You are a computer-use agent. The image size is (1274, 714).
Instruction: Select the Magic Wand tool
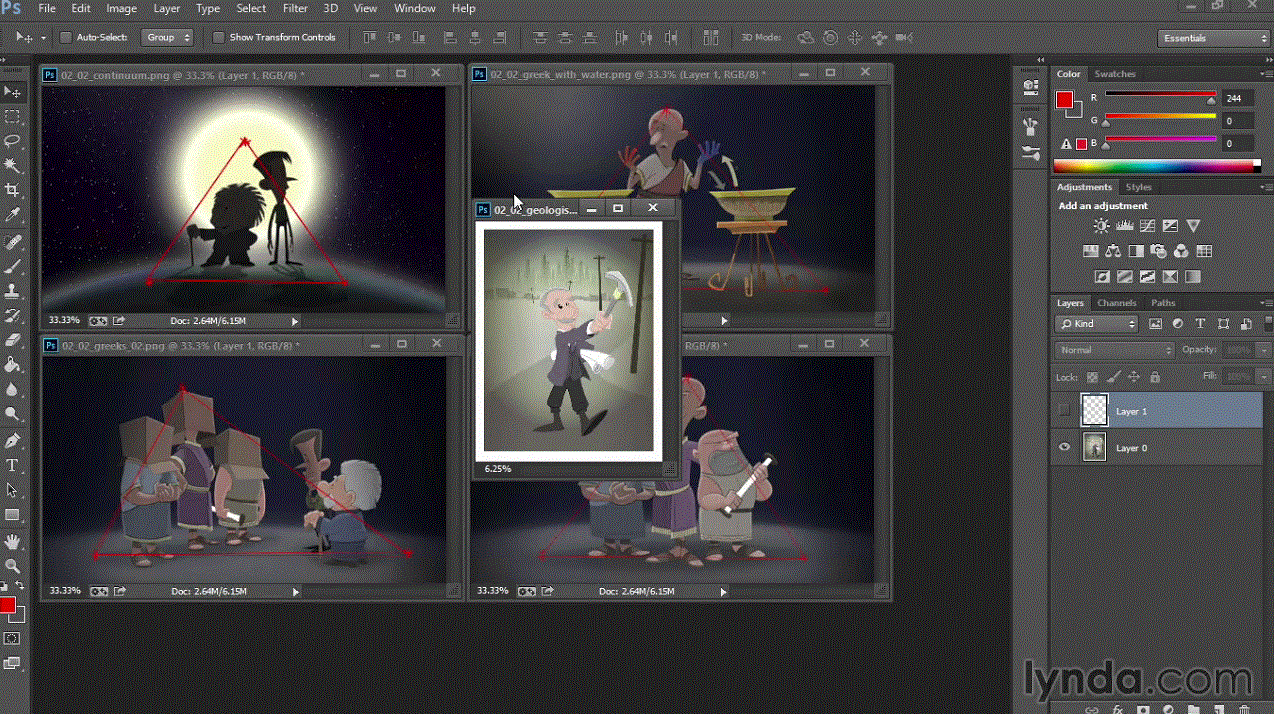[x=13, y=166]
